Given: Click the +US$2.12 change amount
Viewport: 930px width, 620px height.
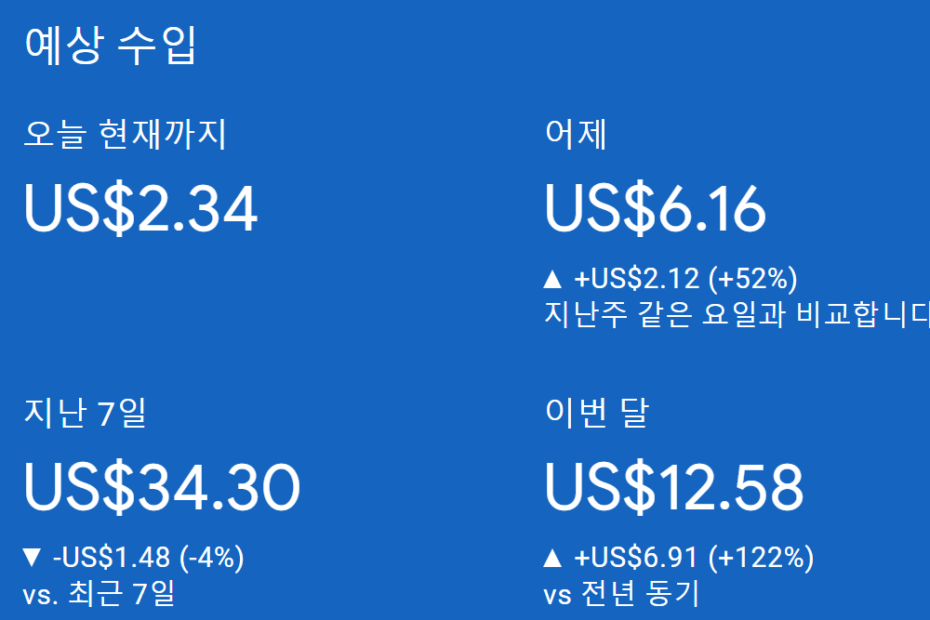Looking at the screenshot, I should coord(636,279).
